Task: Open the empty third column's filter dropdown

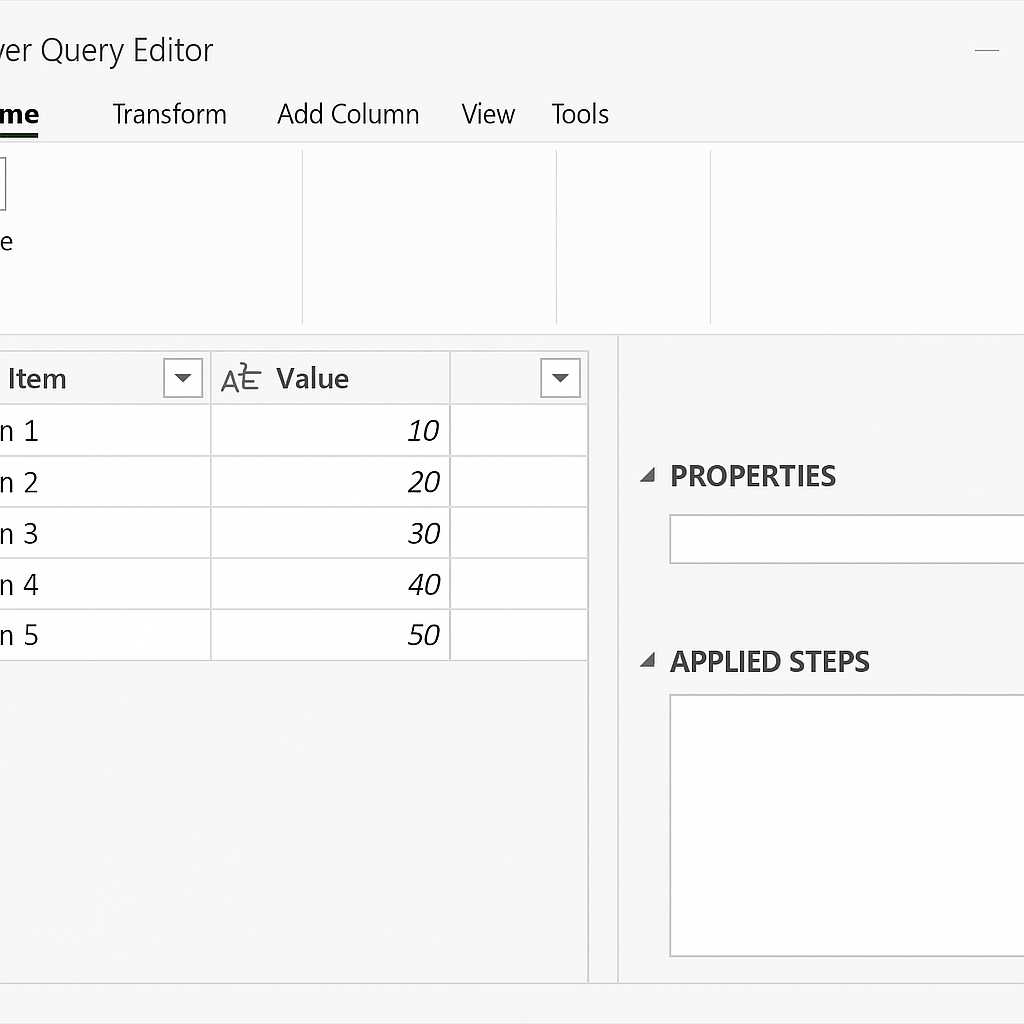Action: coord(560,379)
